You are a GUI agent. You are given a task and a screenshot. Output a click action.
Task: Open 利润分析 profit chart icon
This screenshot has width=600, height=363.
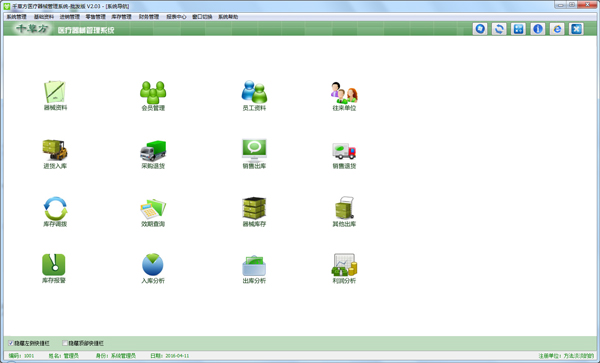[x=344, y=265]
